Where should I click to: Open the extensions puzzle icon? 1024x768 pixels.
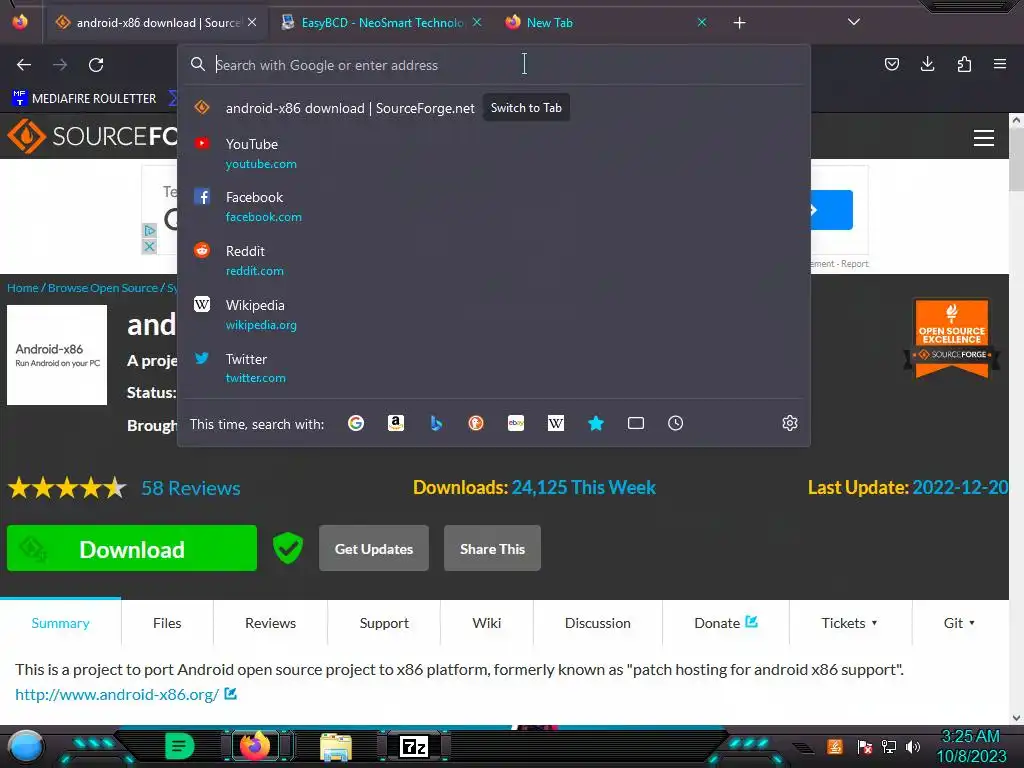coord(964,64)
